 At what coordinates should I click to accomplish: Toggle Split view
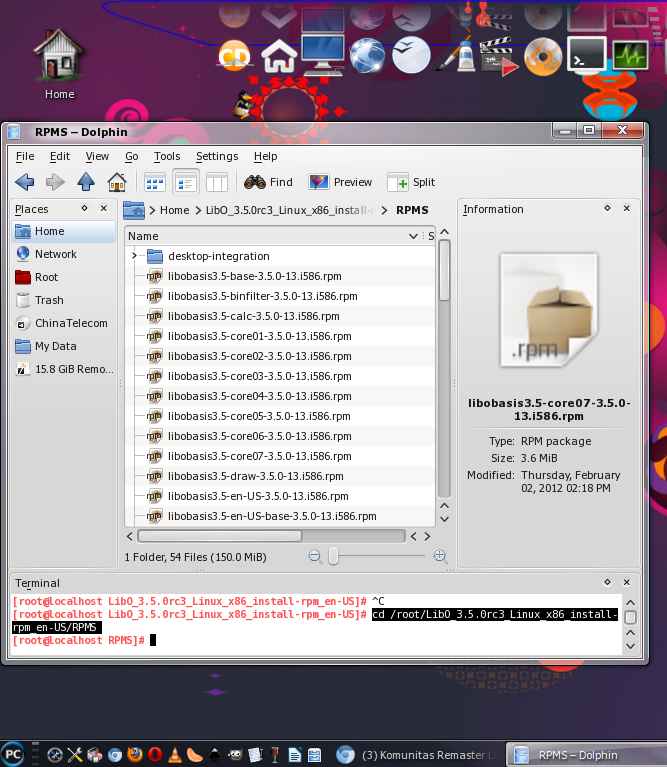[411, 182]
